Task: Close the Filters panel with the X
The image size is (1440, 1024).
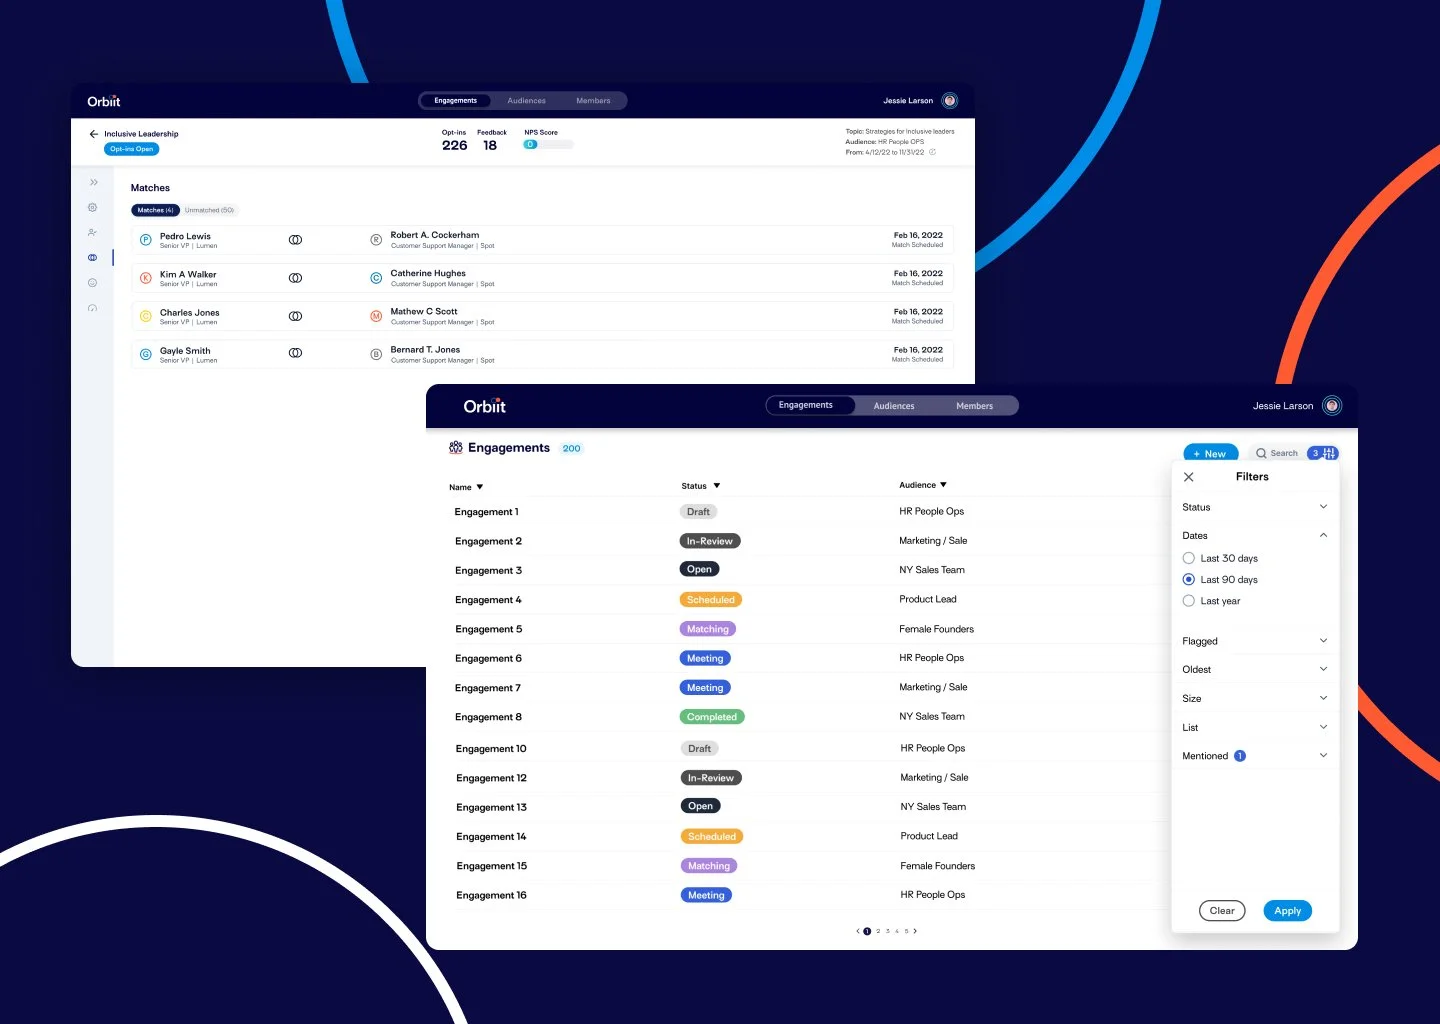Action: point(1188,477)
